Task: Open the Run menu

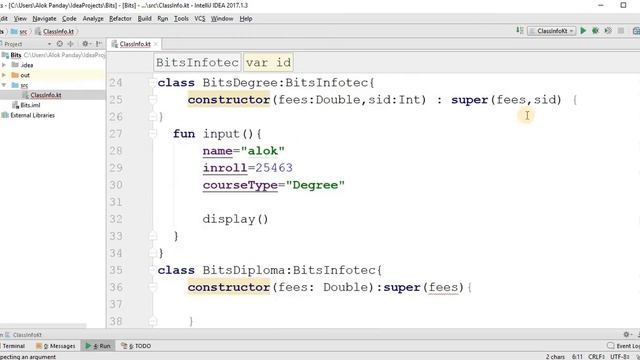Action: [x=162, y=19]
